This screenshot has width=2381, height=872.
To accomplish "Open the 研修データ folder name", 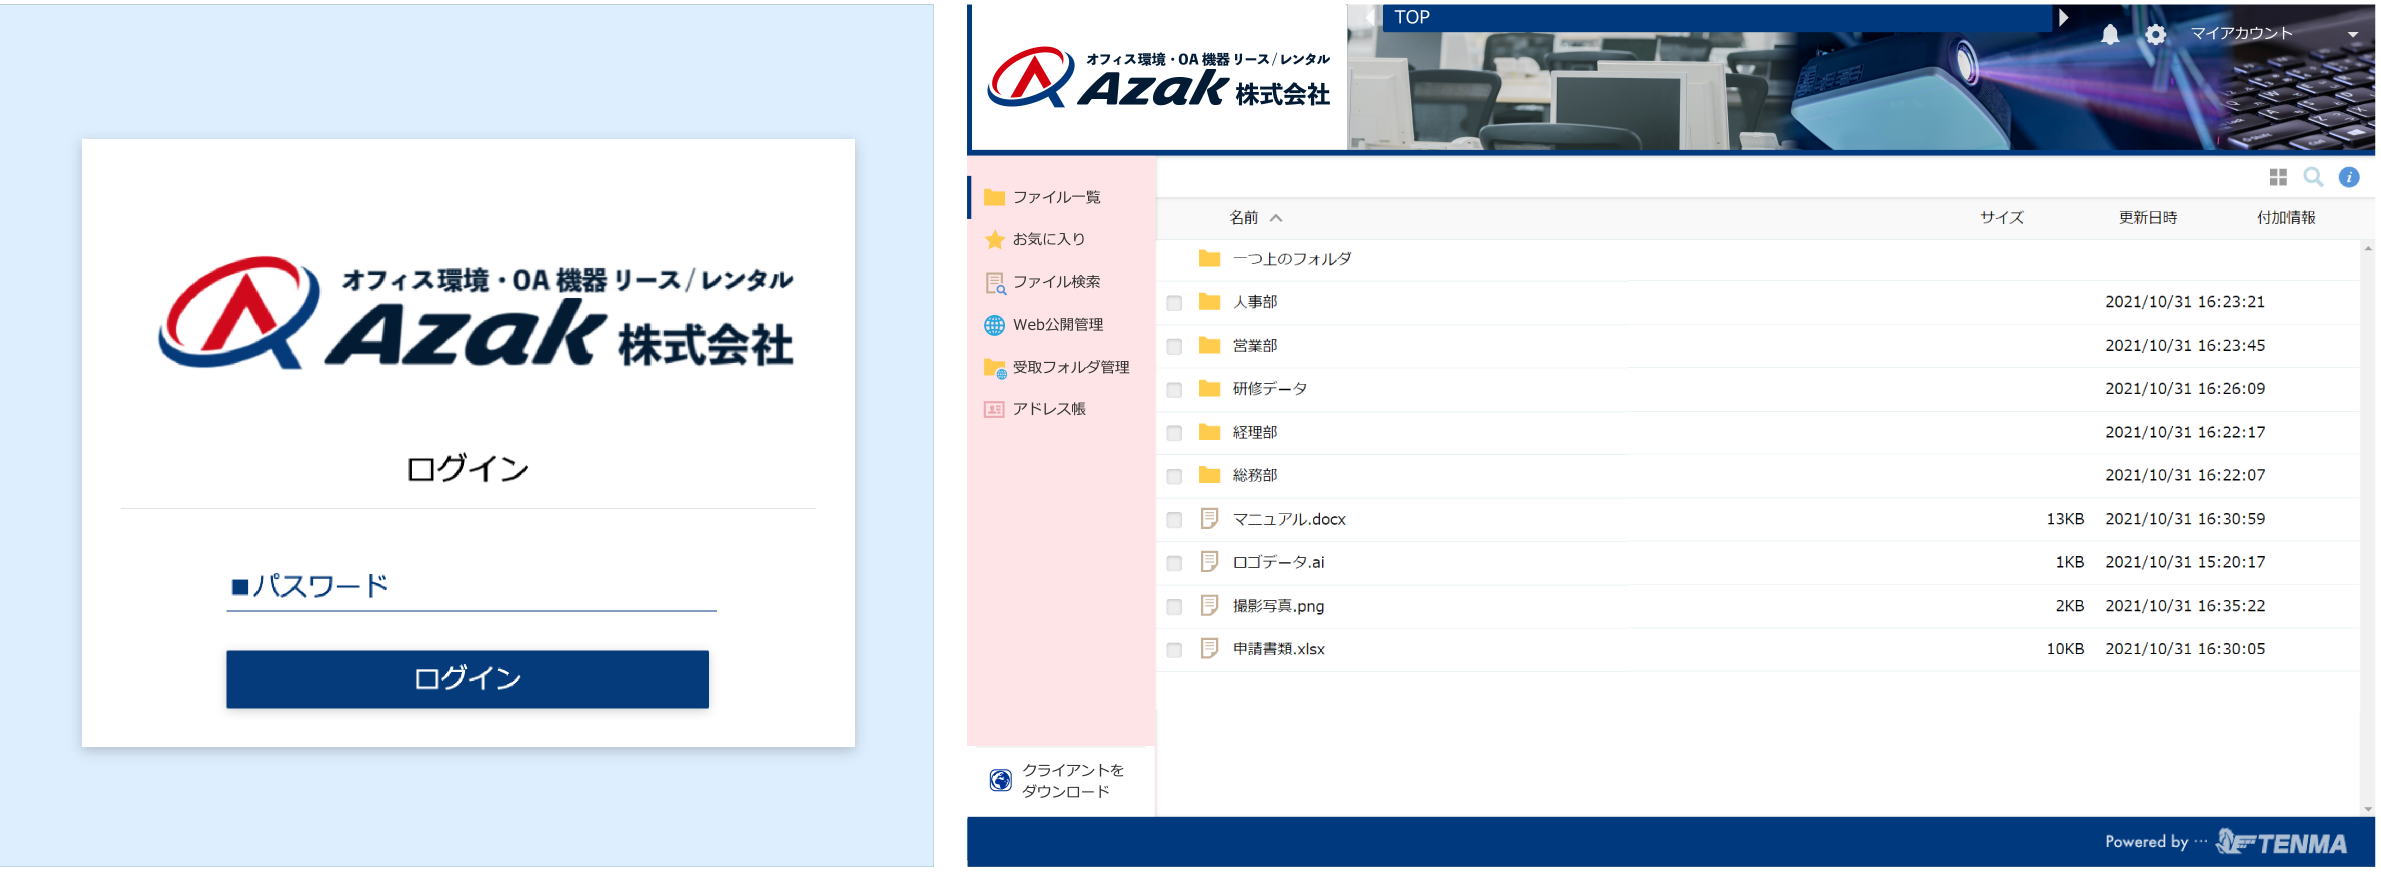I will pyautogui.click(x=1269, y=389).
